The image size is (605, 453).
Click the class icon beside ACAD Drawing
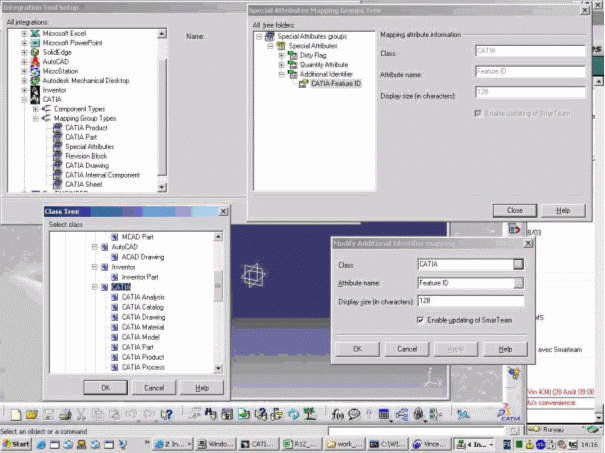(115, 257)
